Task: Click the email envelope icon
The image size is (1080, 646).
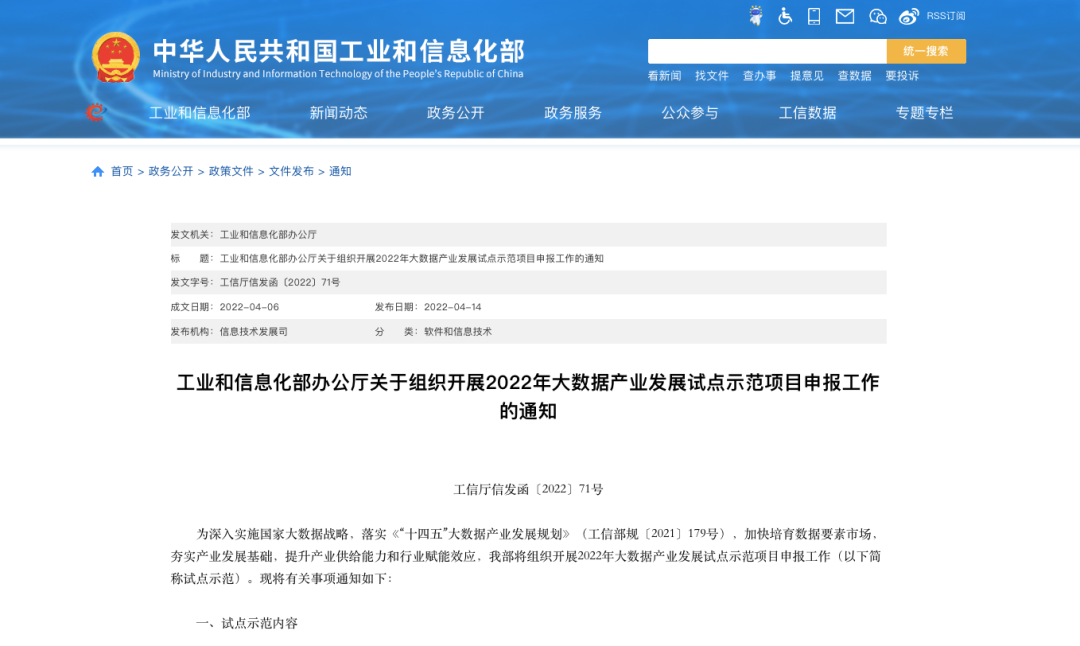Action: pos(845,15)
